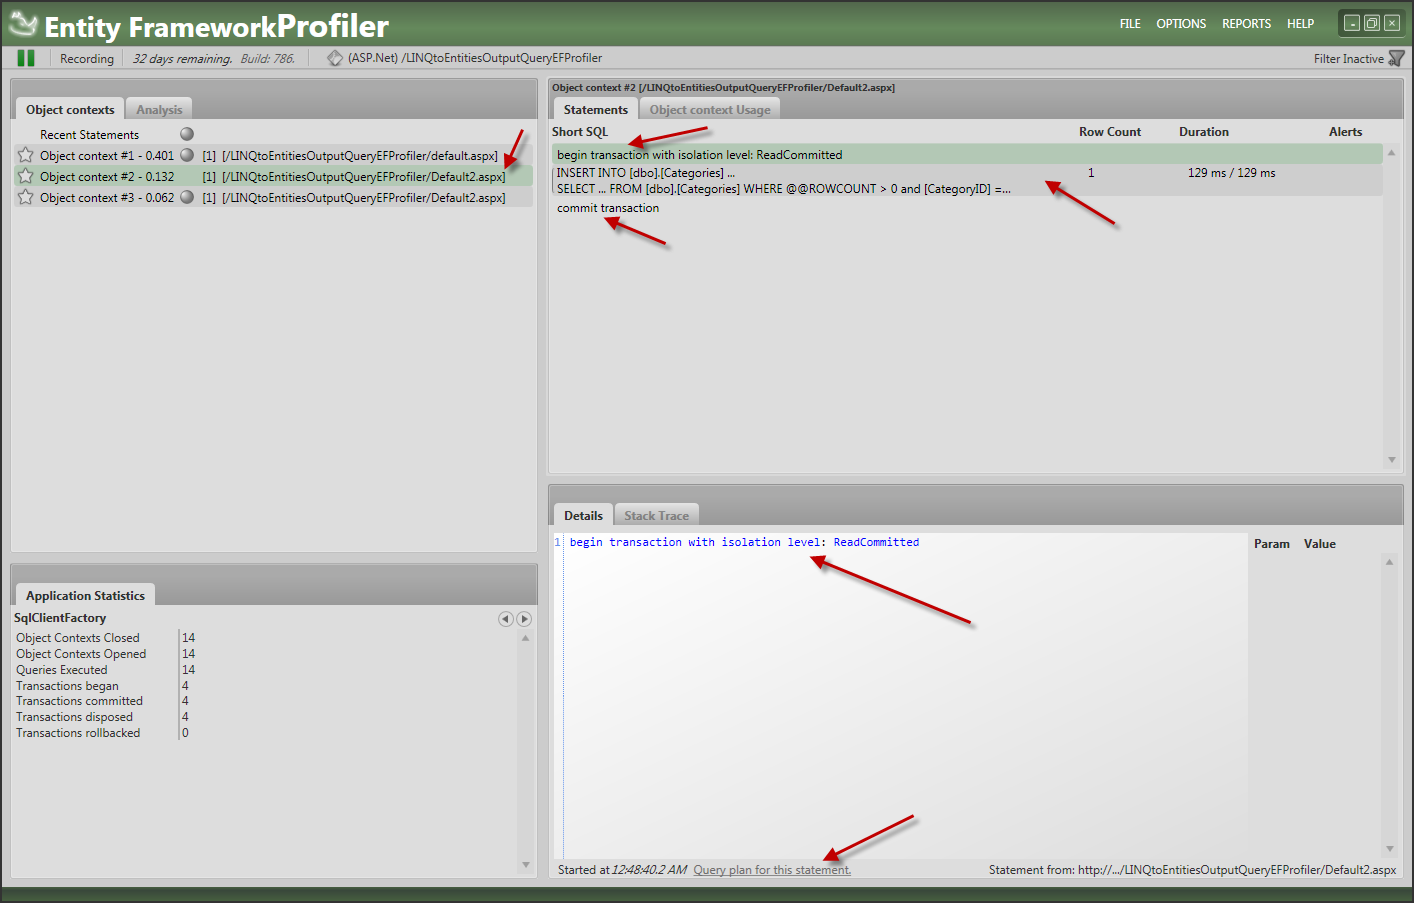Screen dimensions: 1414x903
Task: Click status circle of Object context #1
Action: point(187,155)
